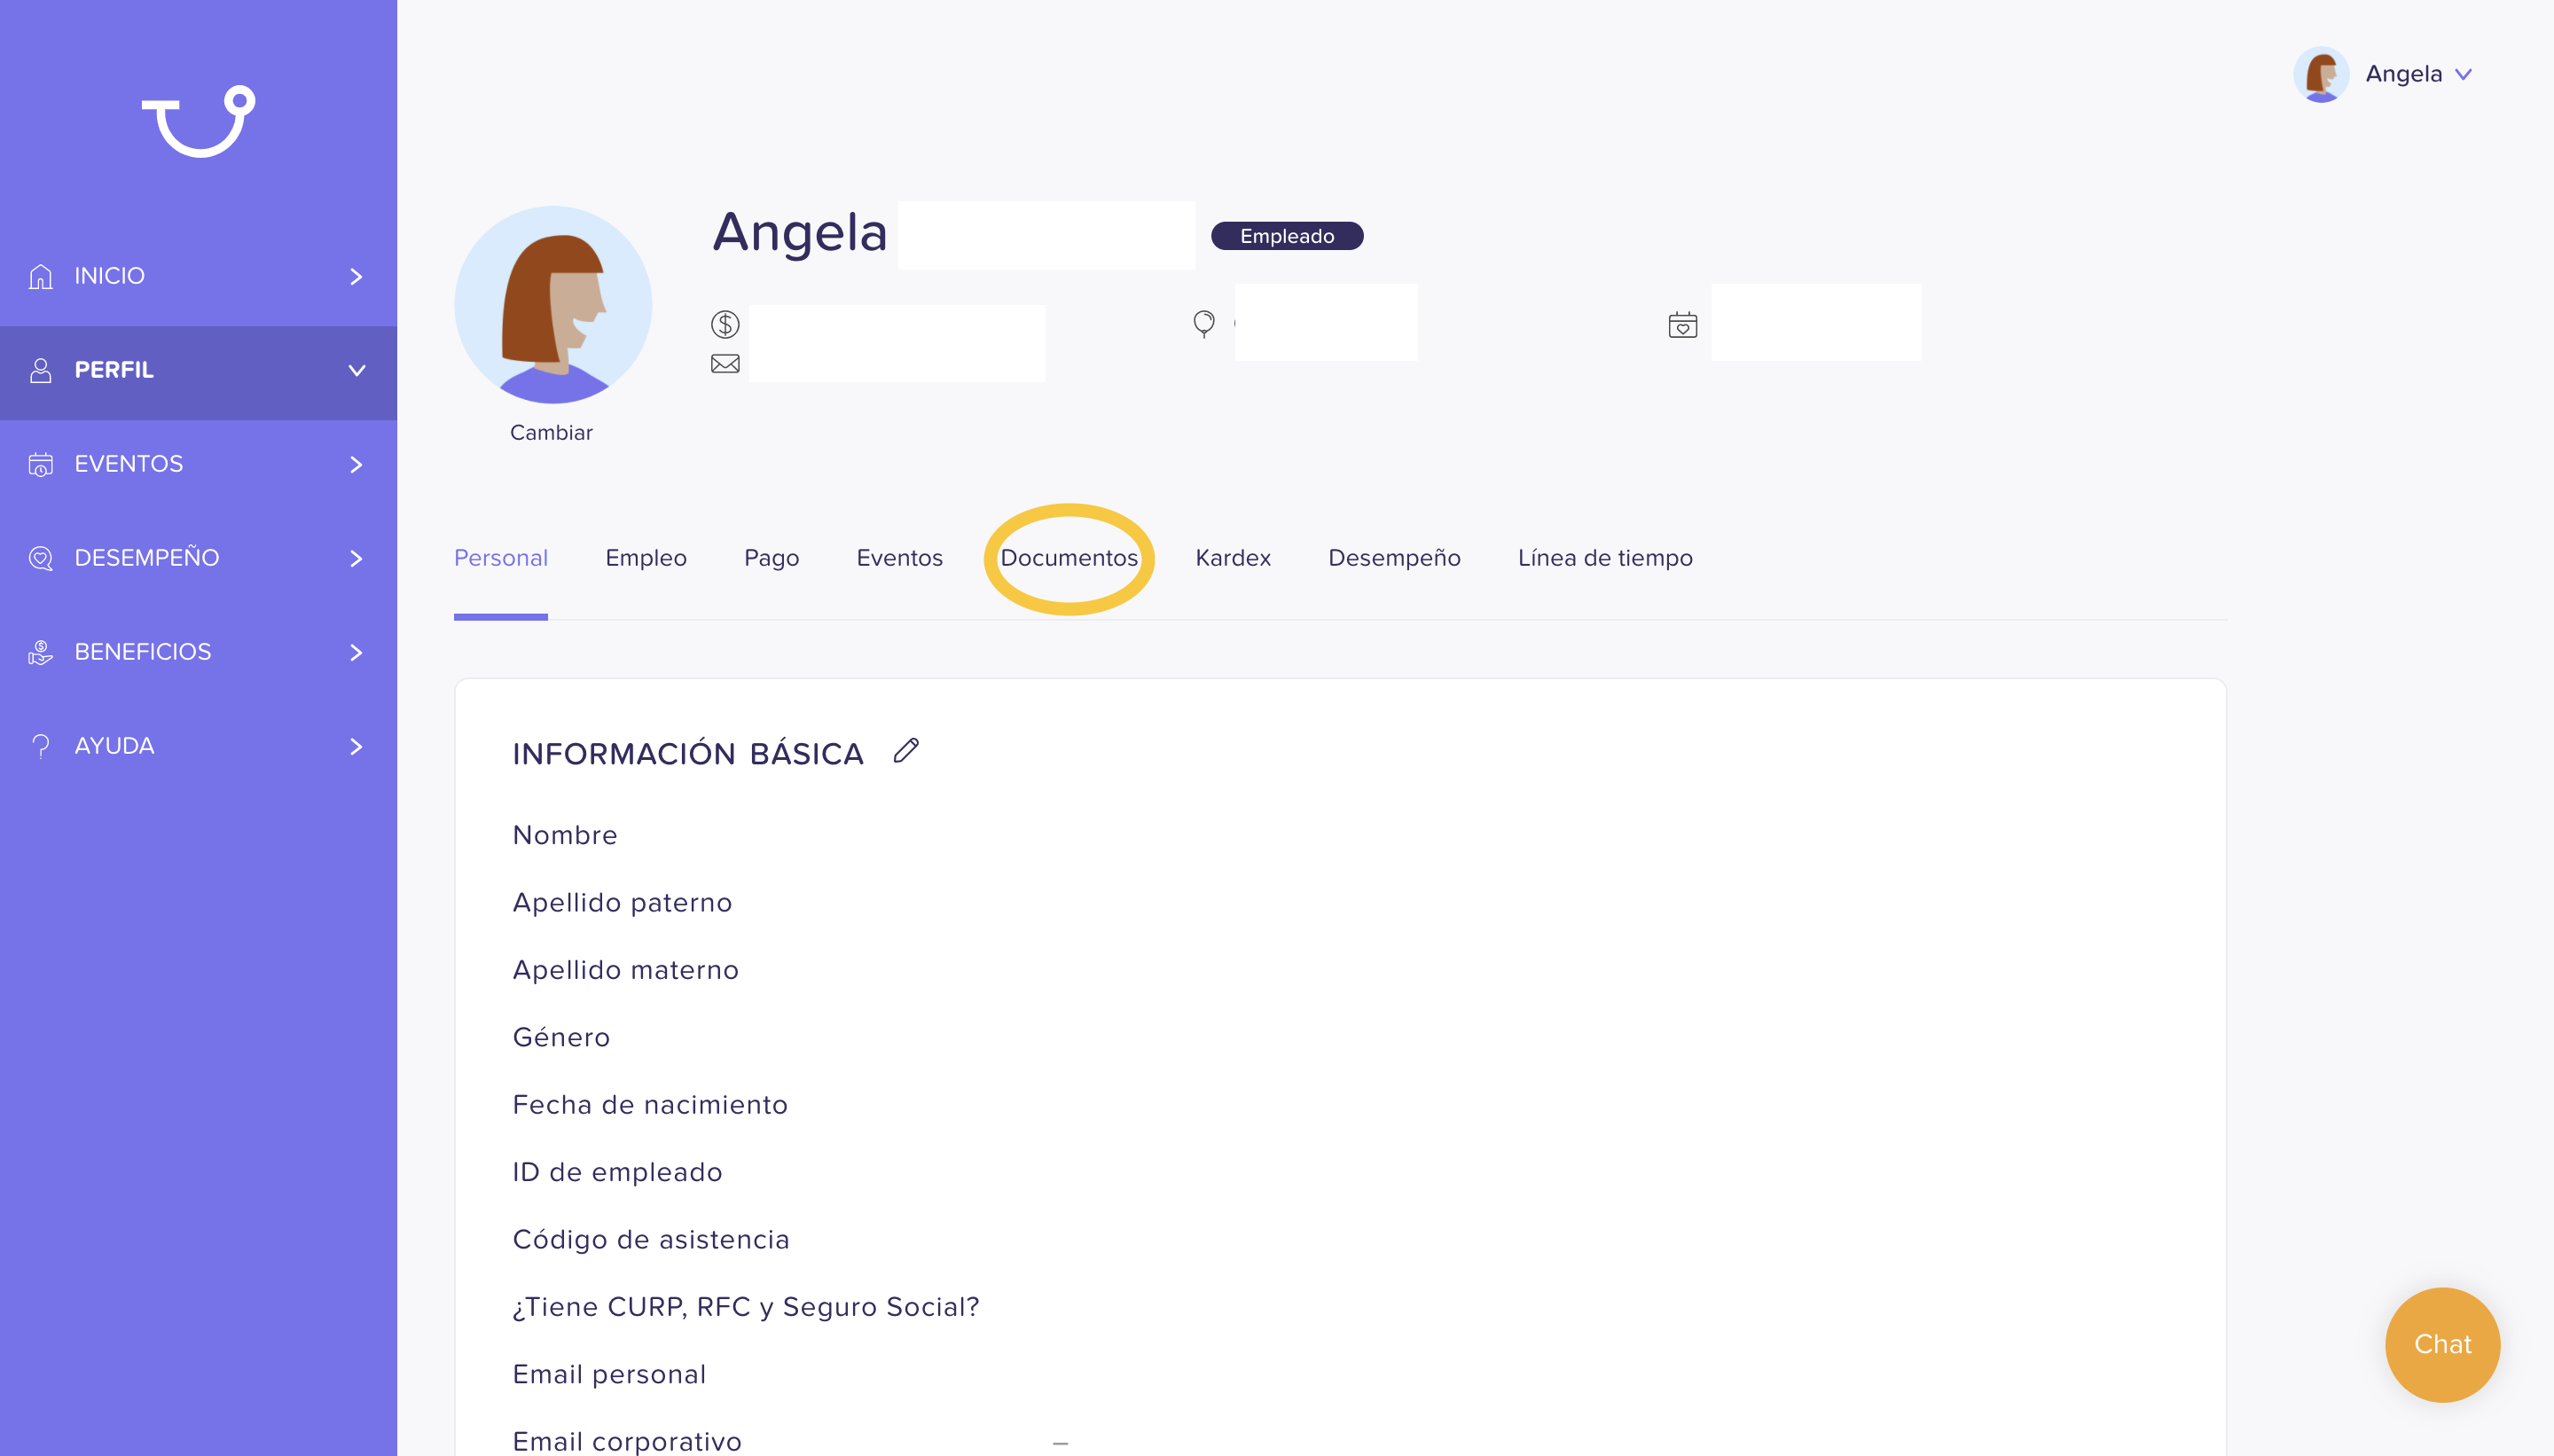This screenshot has height=1456, width=2554.
Task: Click the location pin icon in profile header
Action: pyautogui.click(x=1204, y=324)
